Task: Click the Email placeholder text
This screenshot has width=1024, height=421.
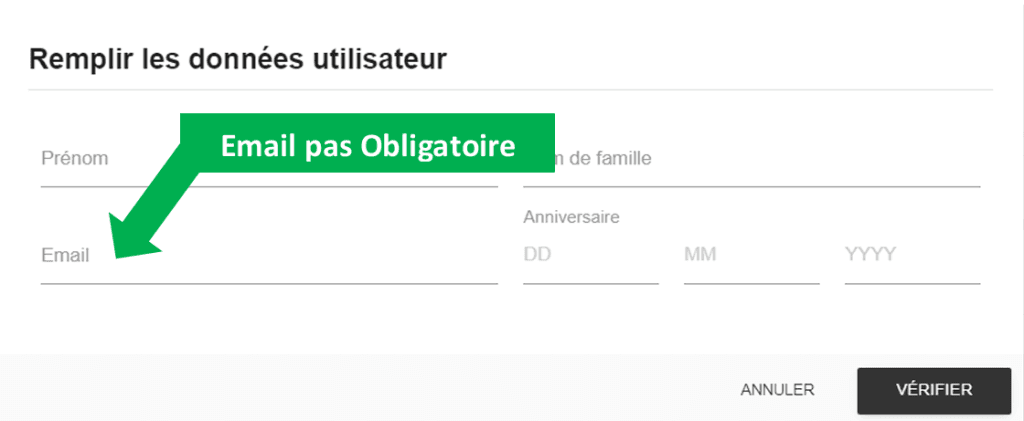Action: click(65, 256)
